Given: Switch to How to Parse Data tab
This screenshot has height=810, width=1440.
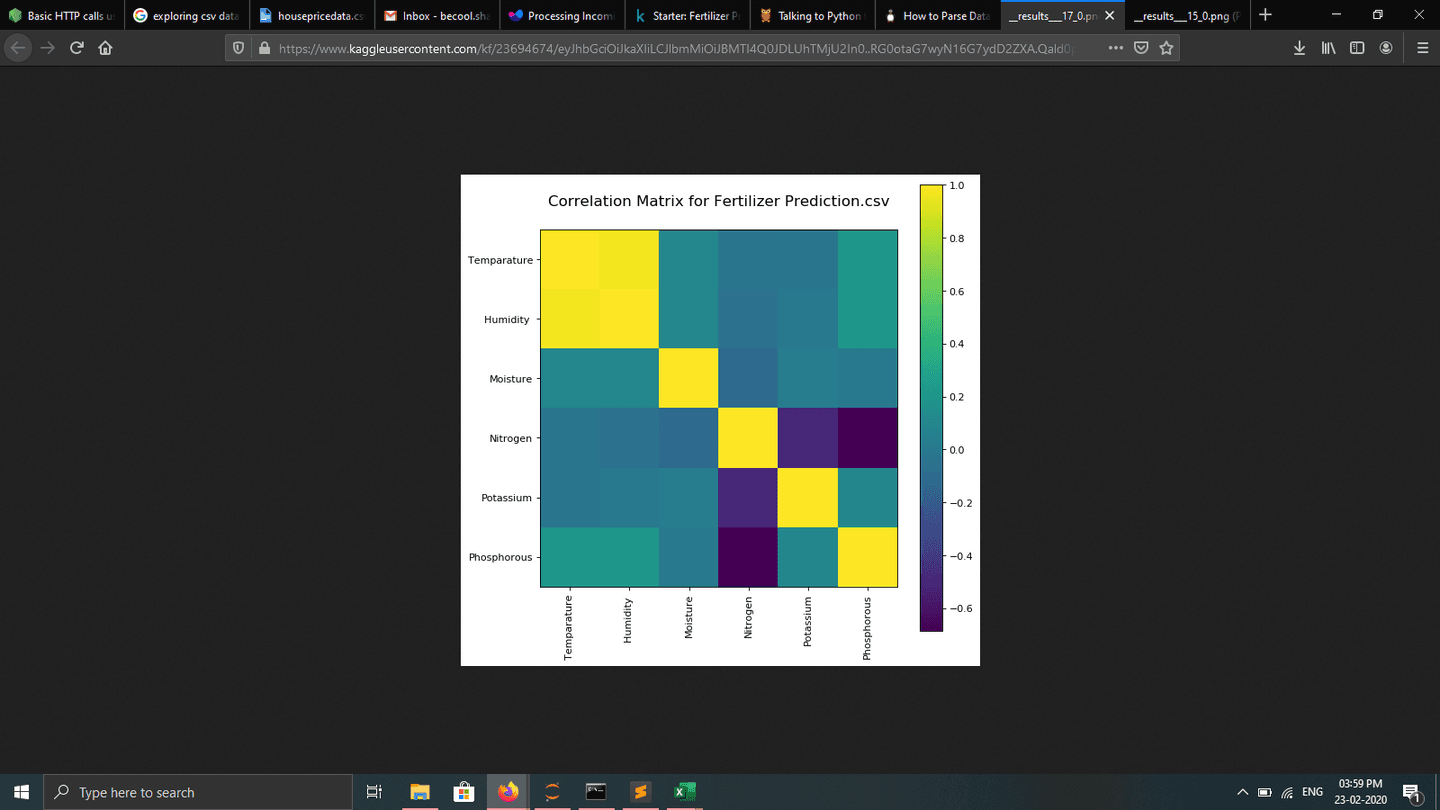Looking at the screenshot, I should pyautogui.click(x=936, y=16).
